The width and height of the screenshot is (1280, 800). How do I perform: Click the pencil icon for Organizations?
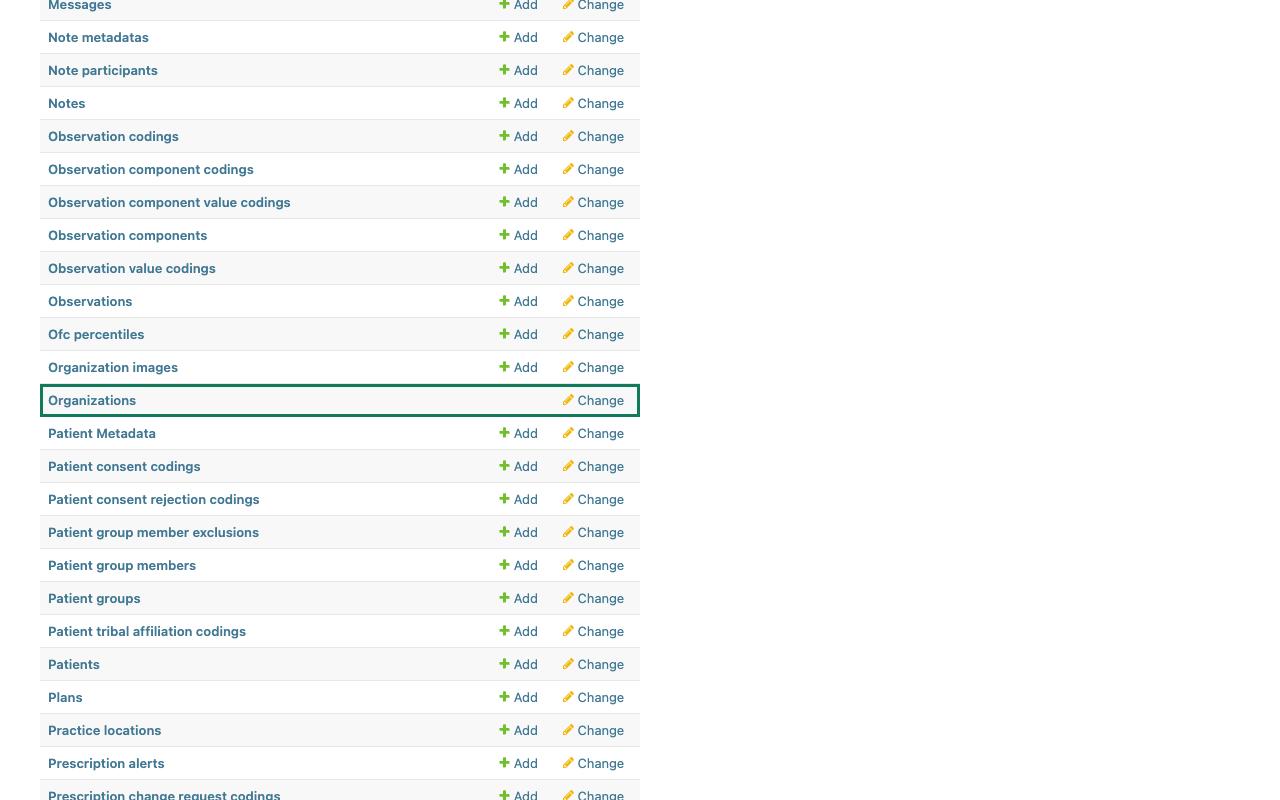click(568, 400)
